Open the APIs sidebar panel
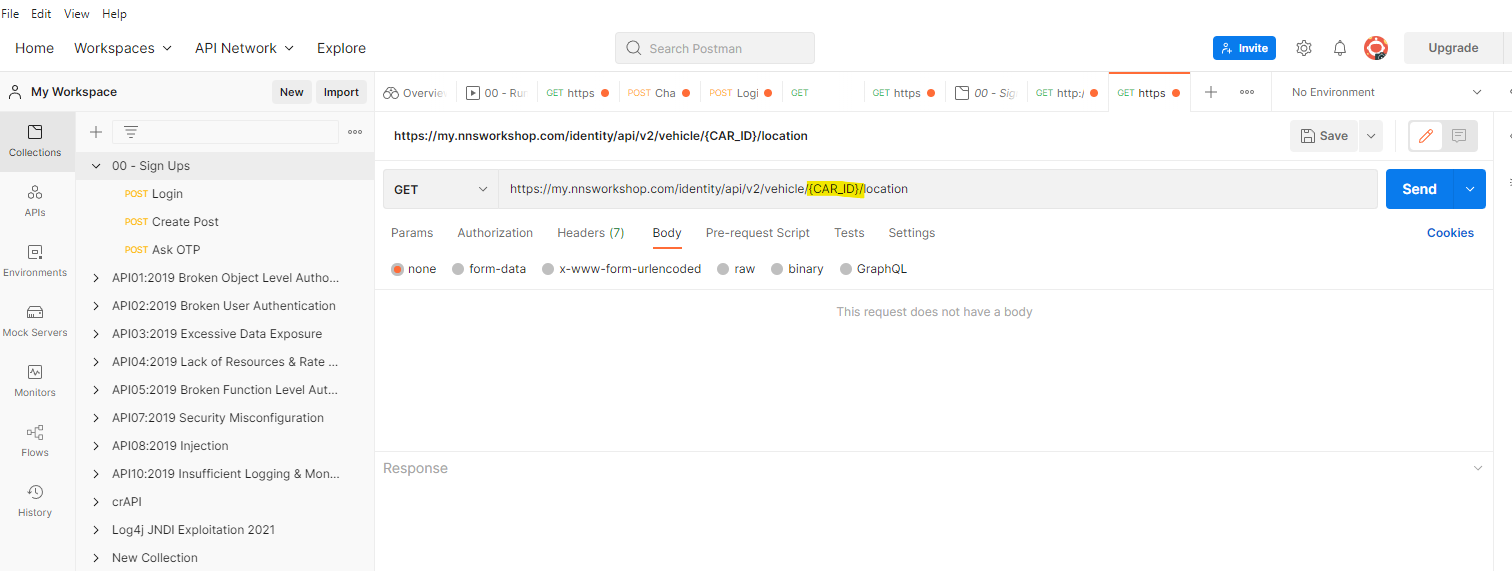This screenshot has width=1512, height=571. (x=35, y=201)
